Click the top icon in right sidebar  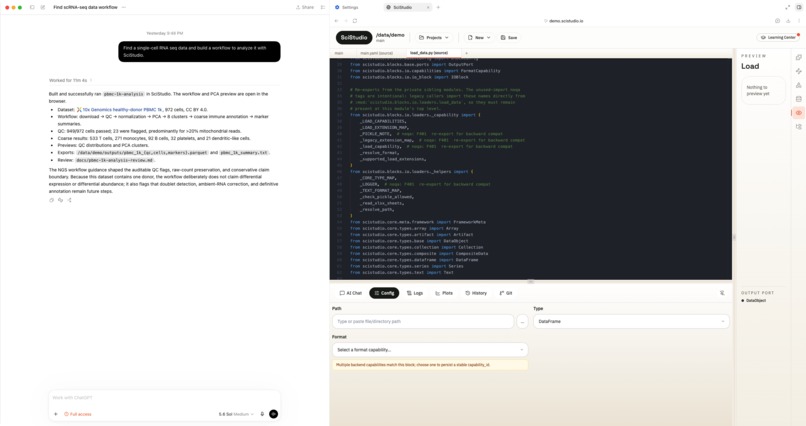(x=798, y=58)
